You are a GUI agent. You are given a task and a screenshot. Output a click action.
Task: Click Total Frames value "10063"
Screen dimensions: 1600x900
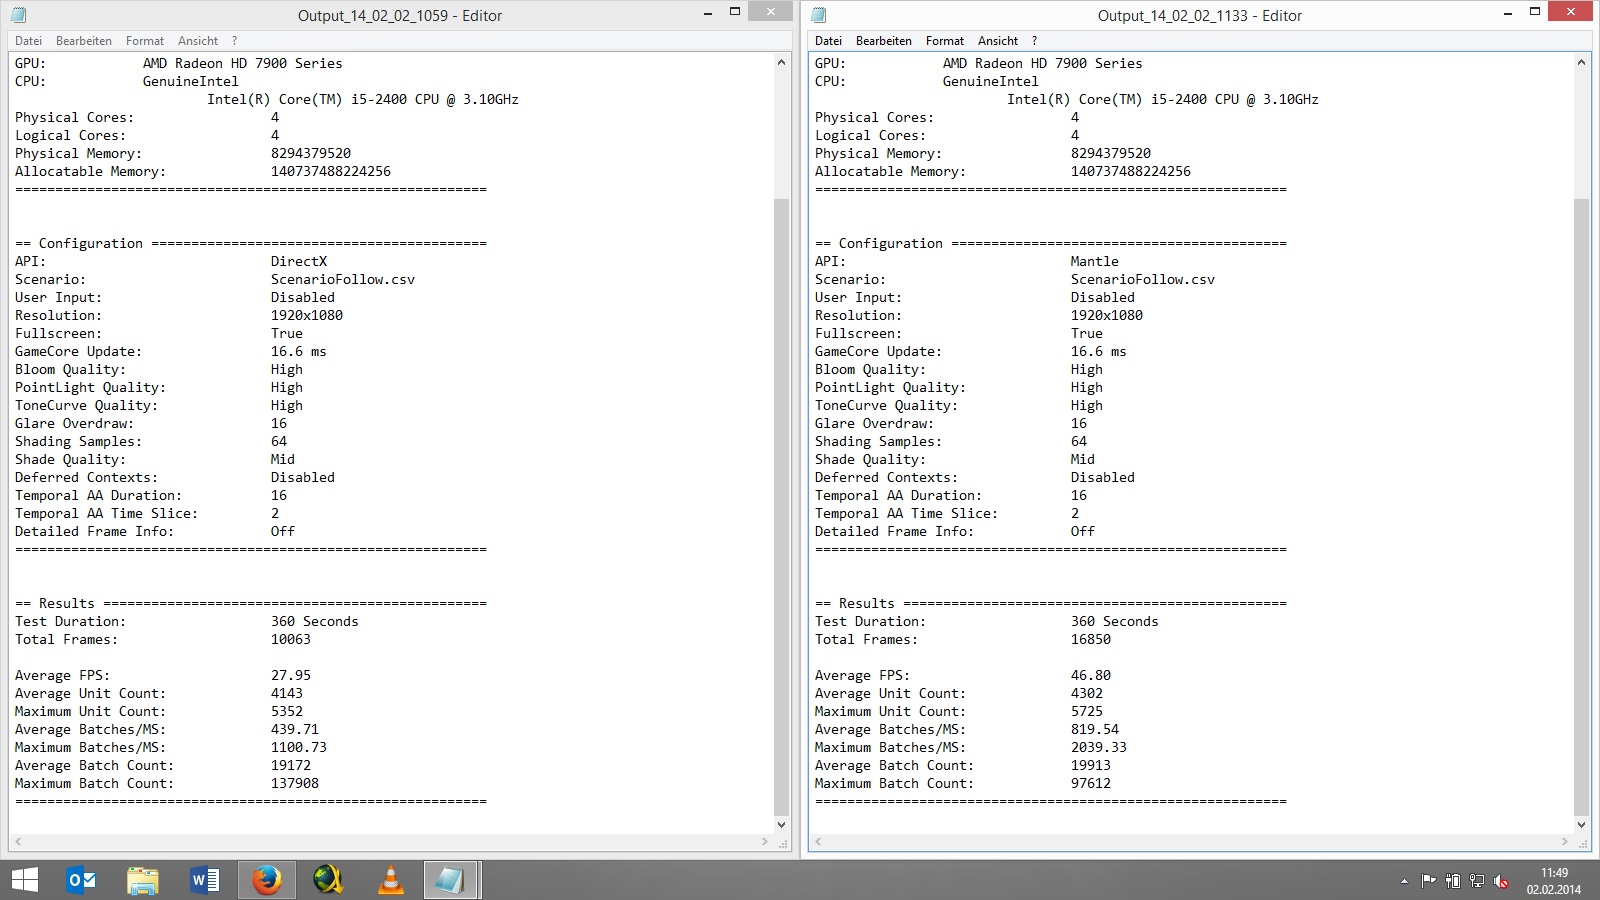tap(291, 639)
